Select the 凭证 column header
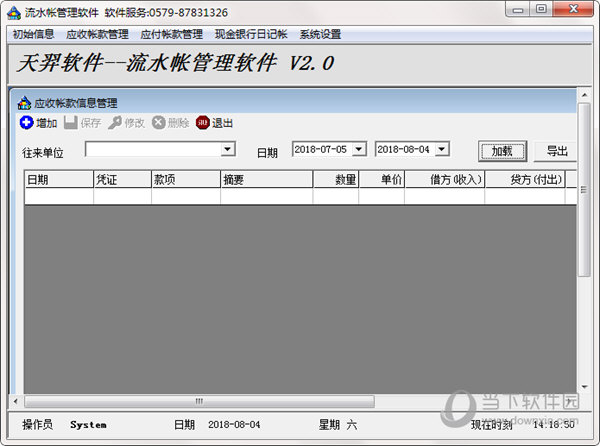 pos(122,179)
